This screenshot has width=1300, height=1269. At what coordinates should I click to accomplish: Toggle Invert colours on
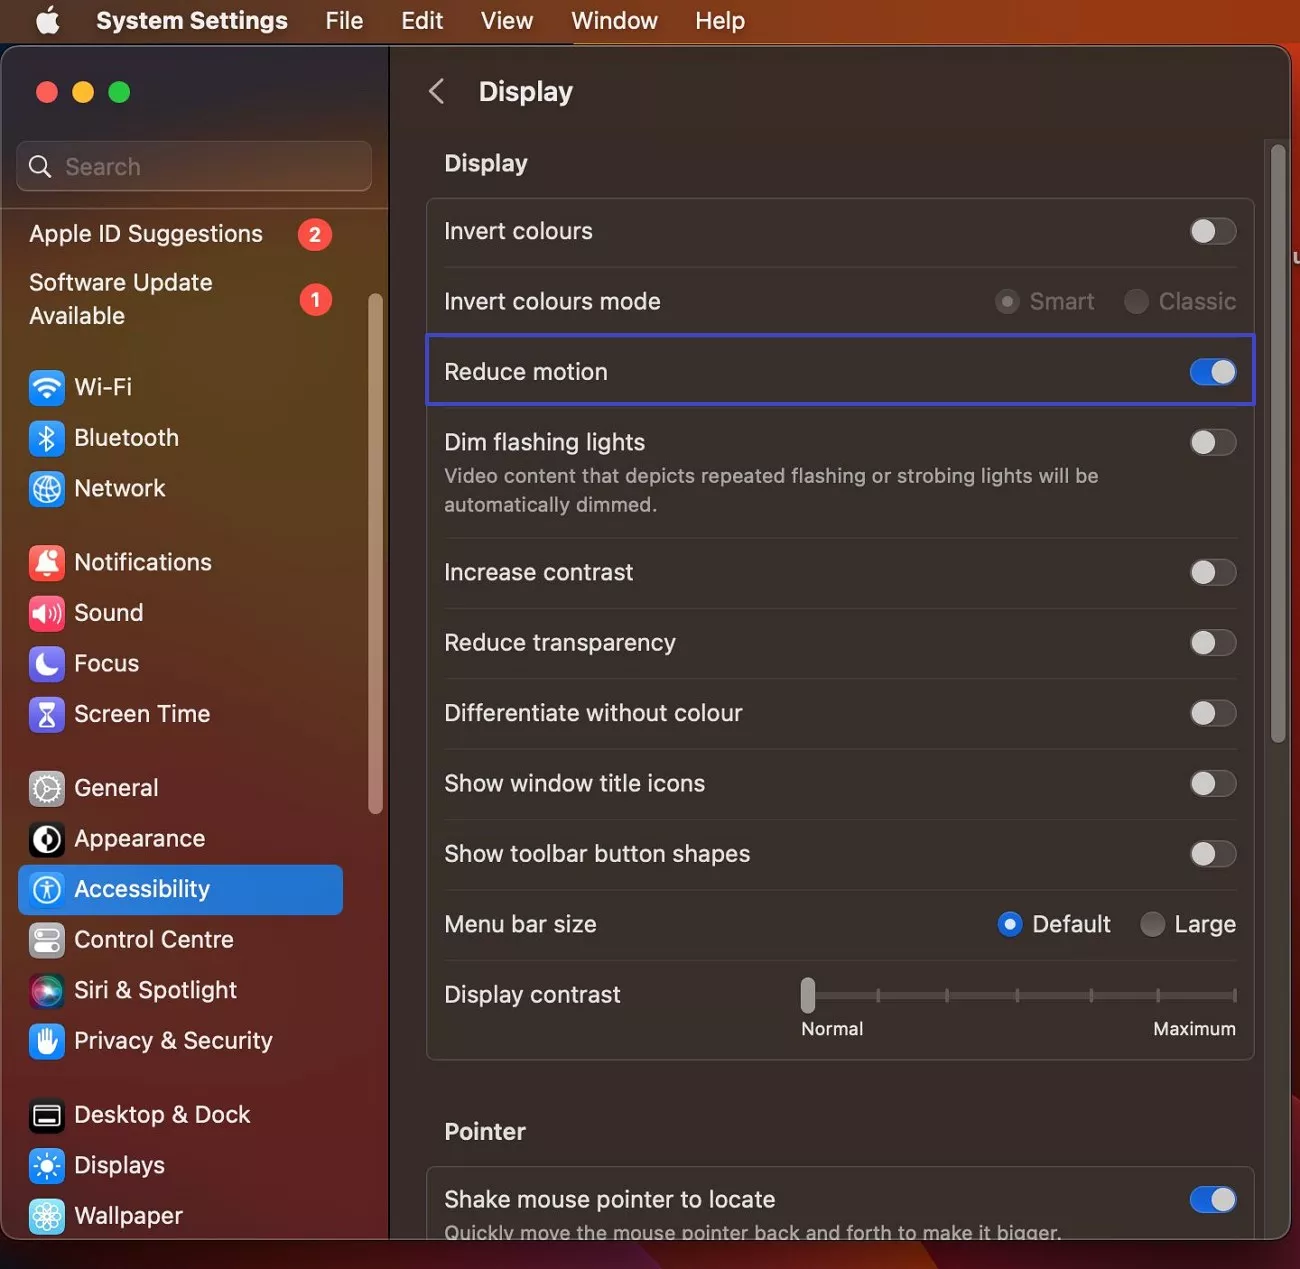[1213, 231]
